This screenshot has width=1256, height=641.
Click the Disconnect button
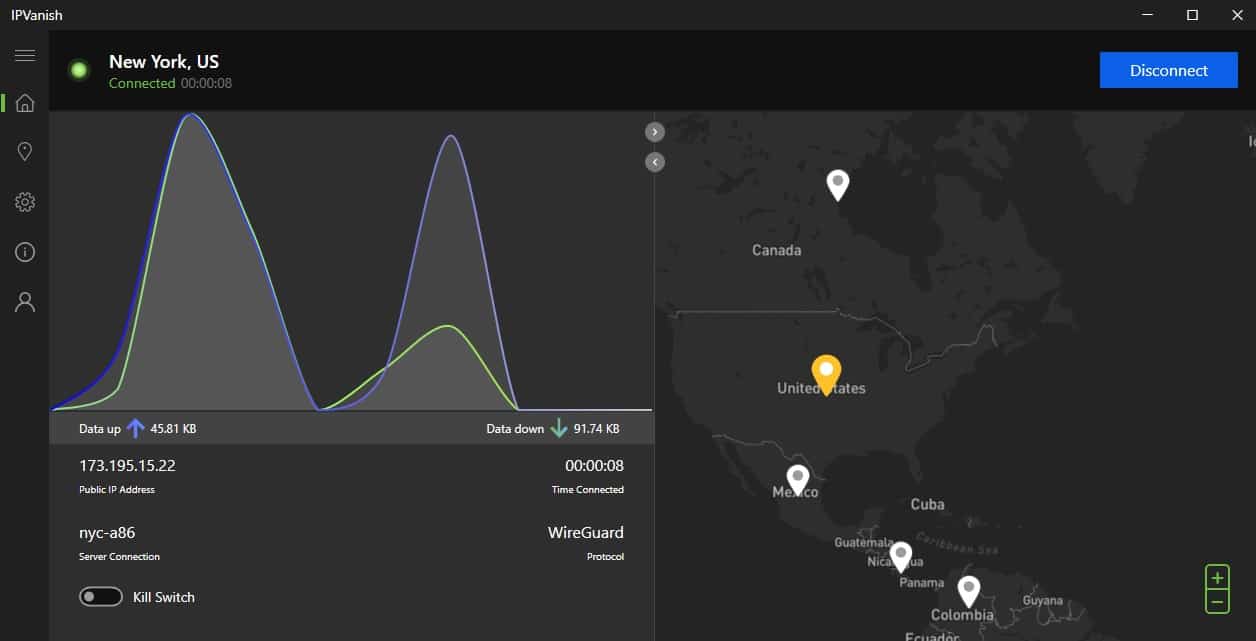(1169, 70)
